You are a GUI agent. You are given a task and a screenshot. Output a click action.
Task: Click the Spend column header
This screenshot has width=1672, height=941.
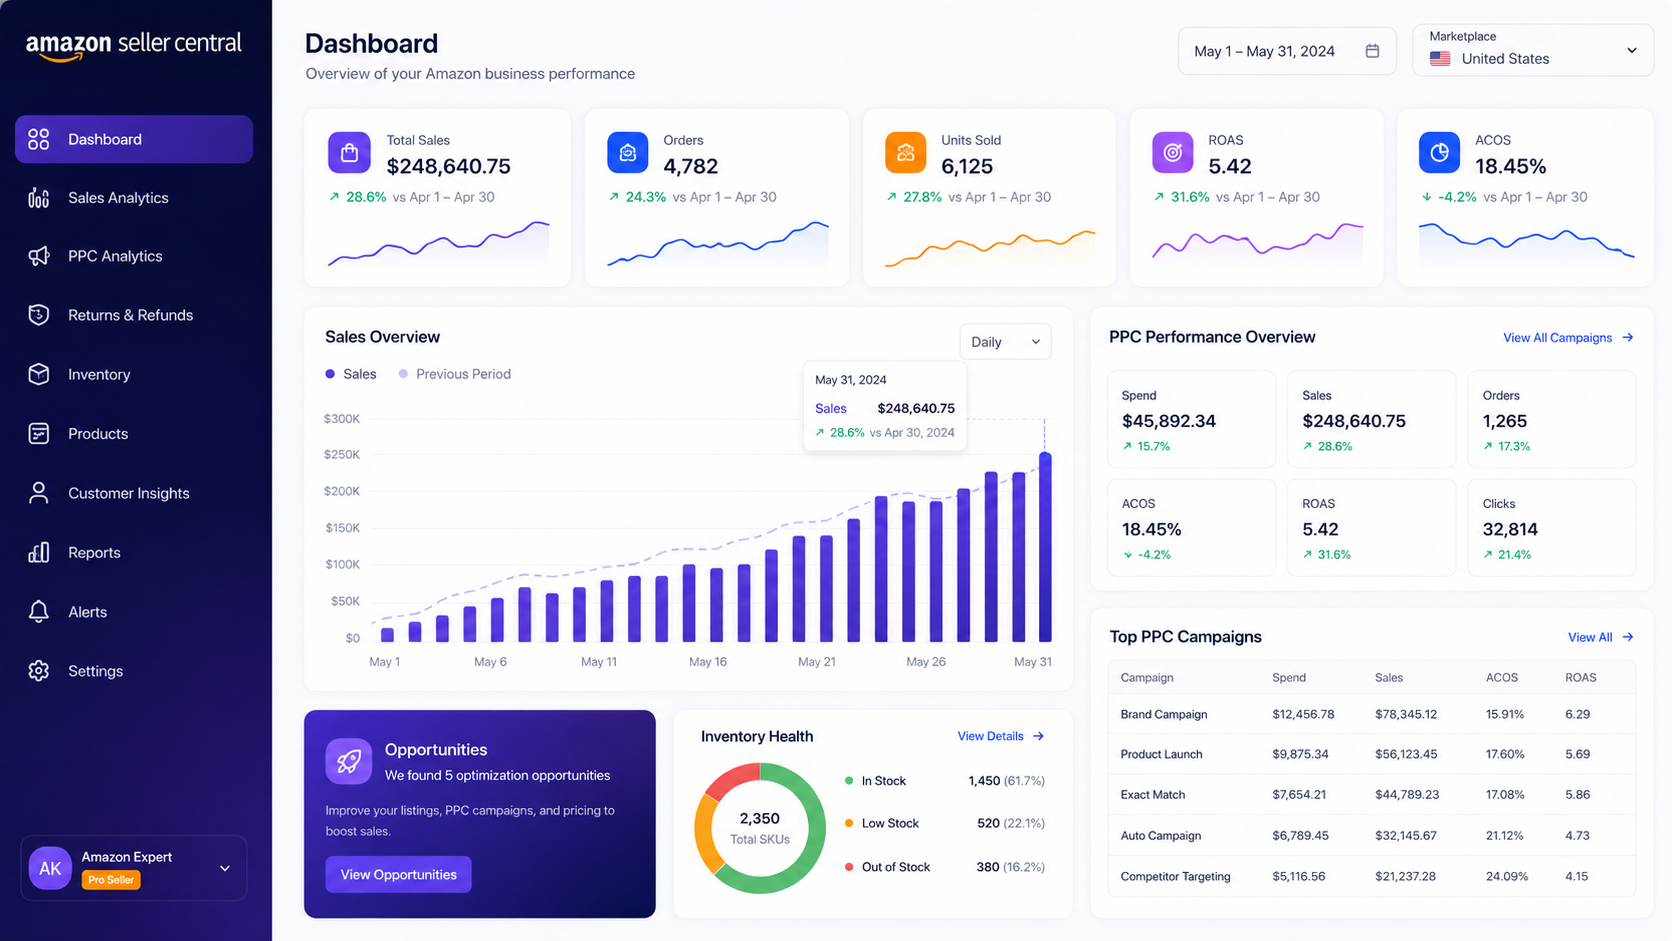pyautogui.click(x=1289, y=678)
